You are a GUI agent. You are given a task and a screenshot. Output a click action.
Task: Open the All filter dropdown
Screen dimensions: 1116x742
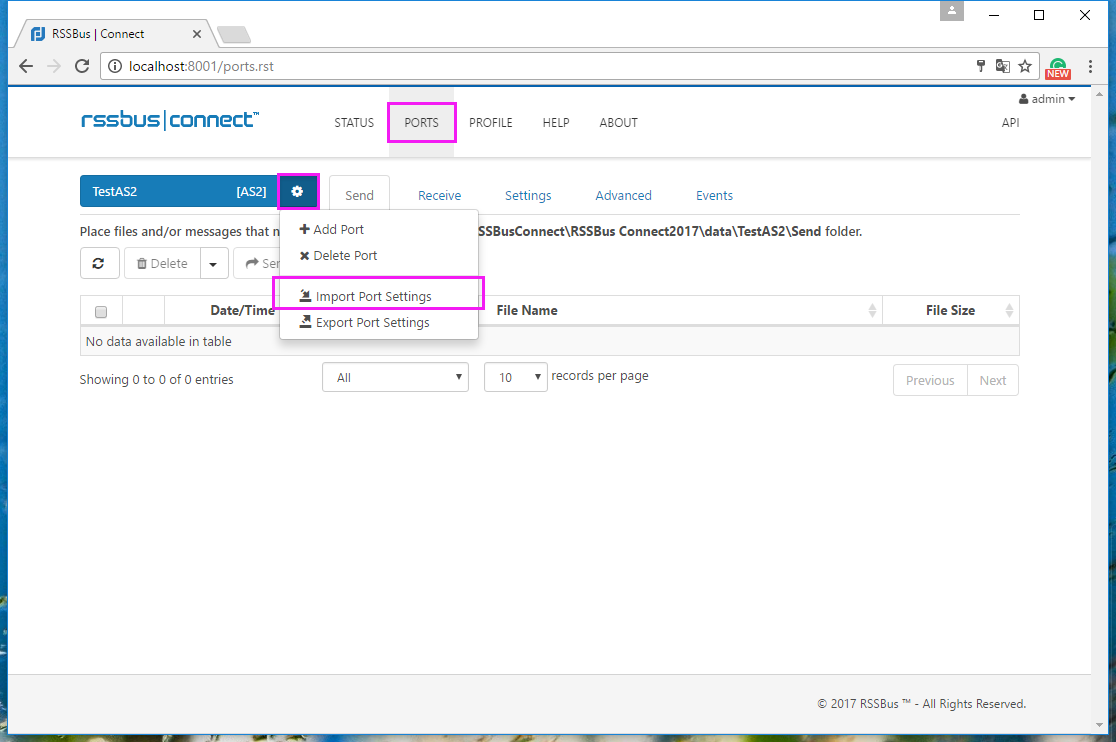[395, 377]
